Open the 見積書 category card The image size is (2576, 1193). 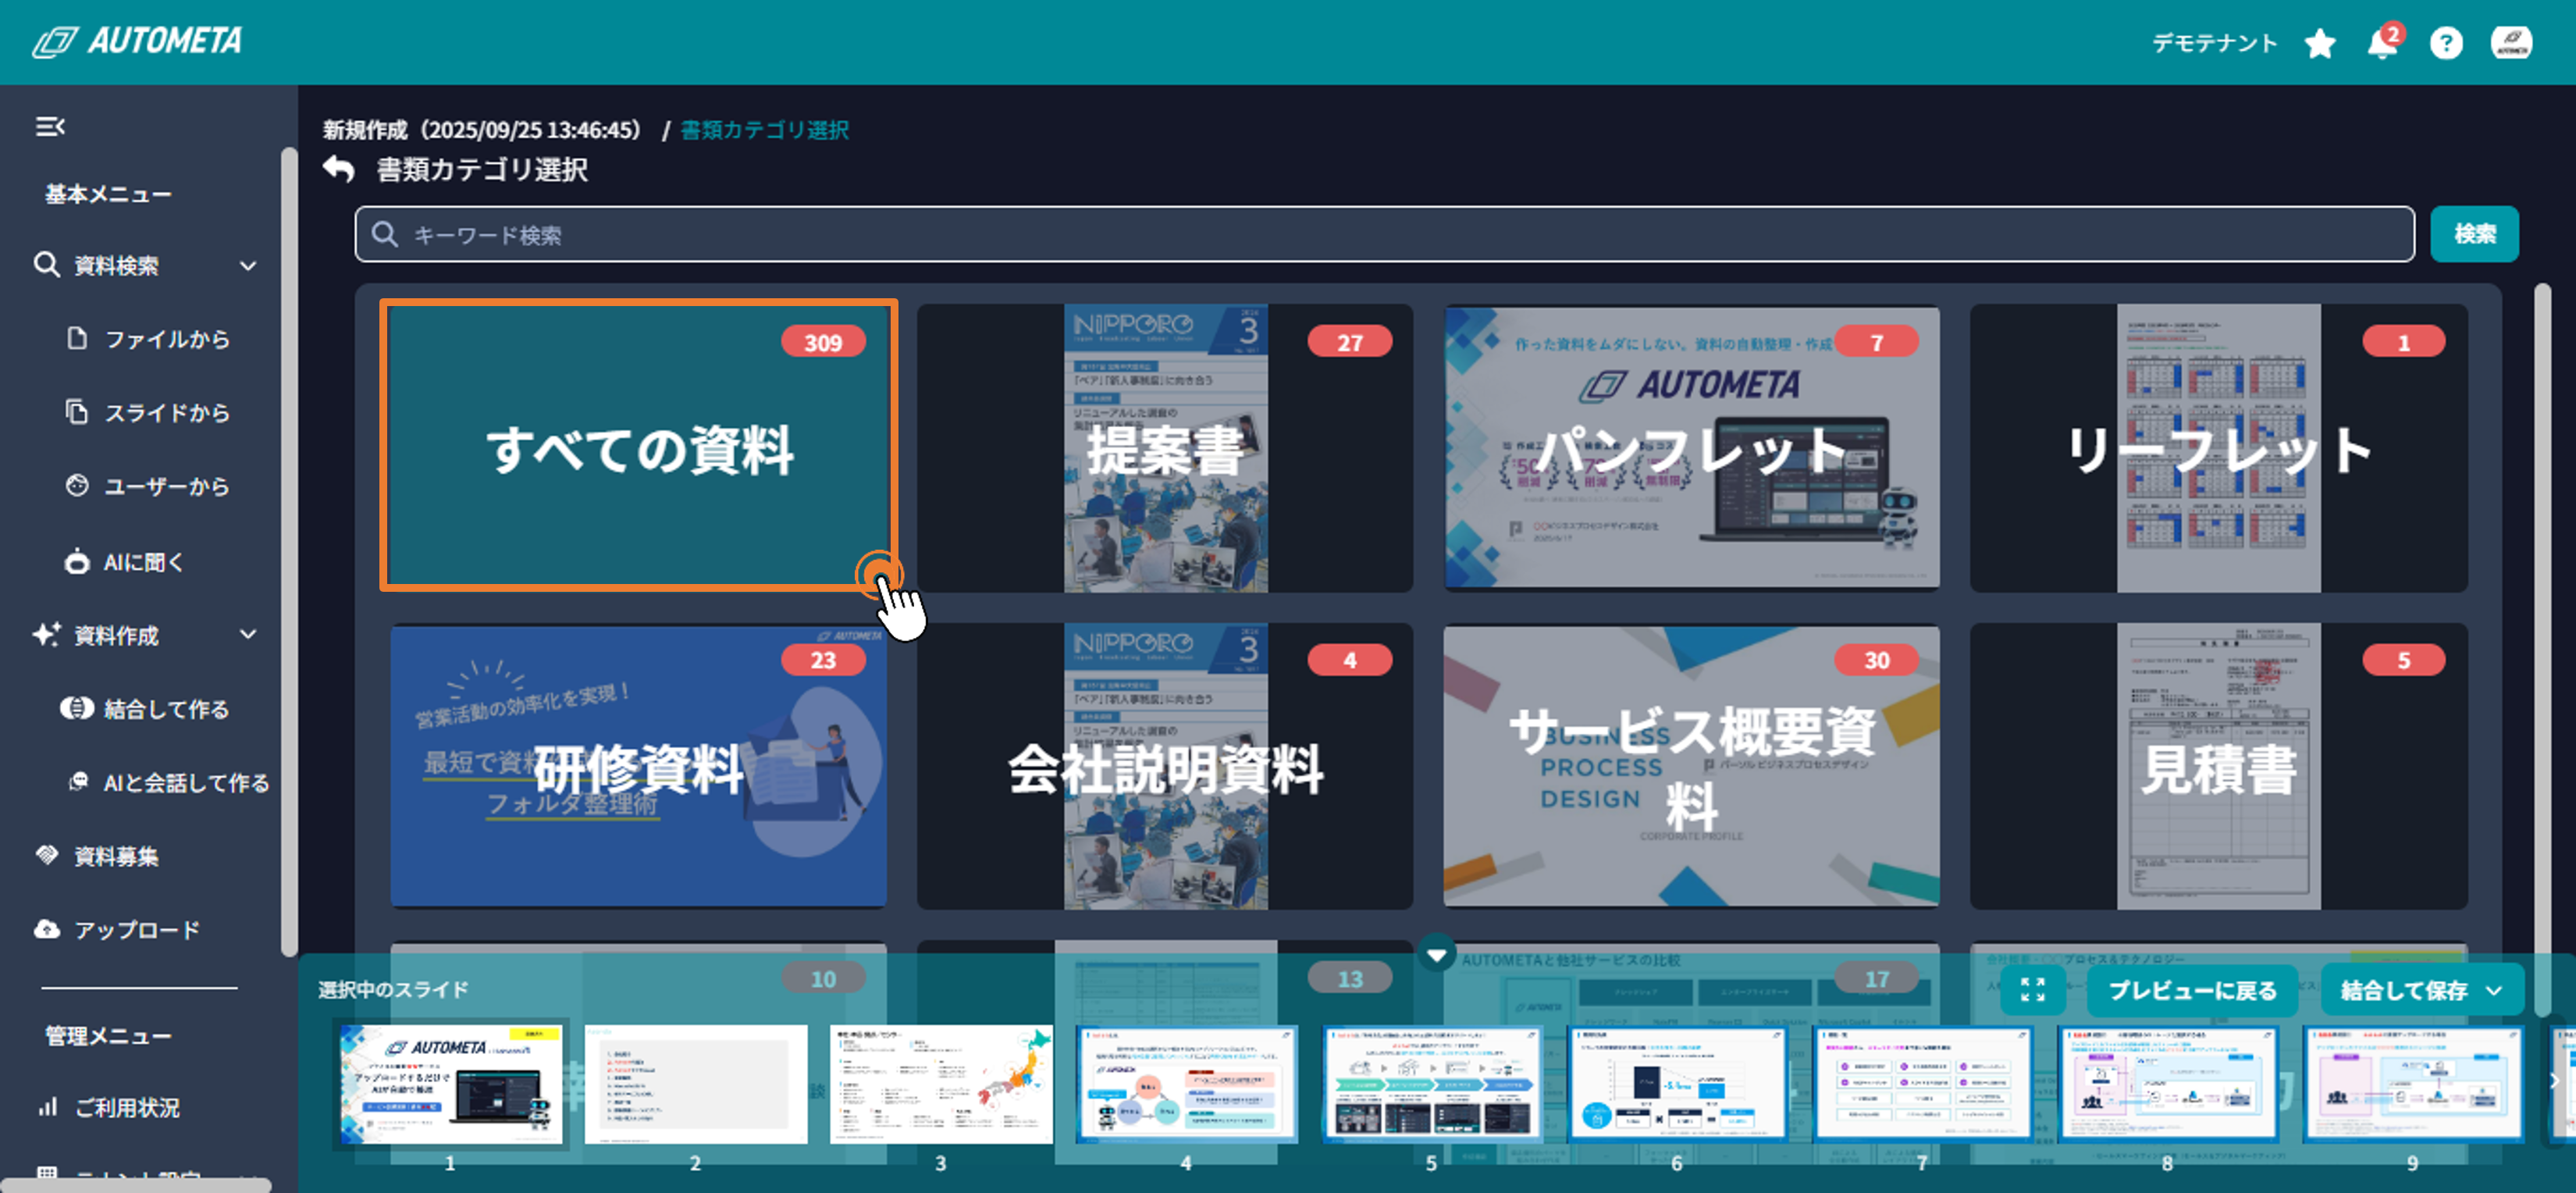tap(2217, 766)
